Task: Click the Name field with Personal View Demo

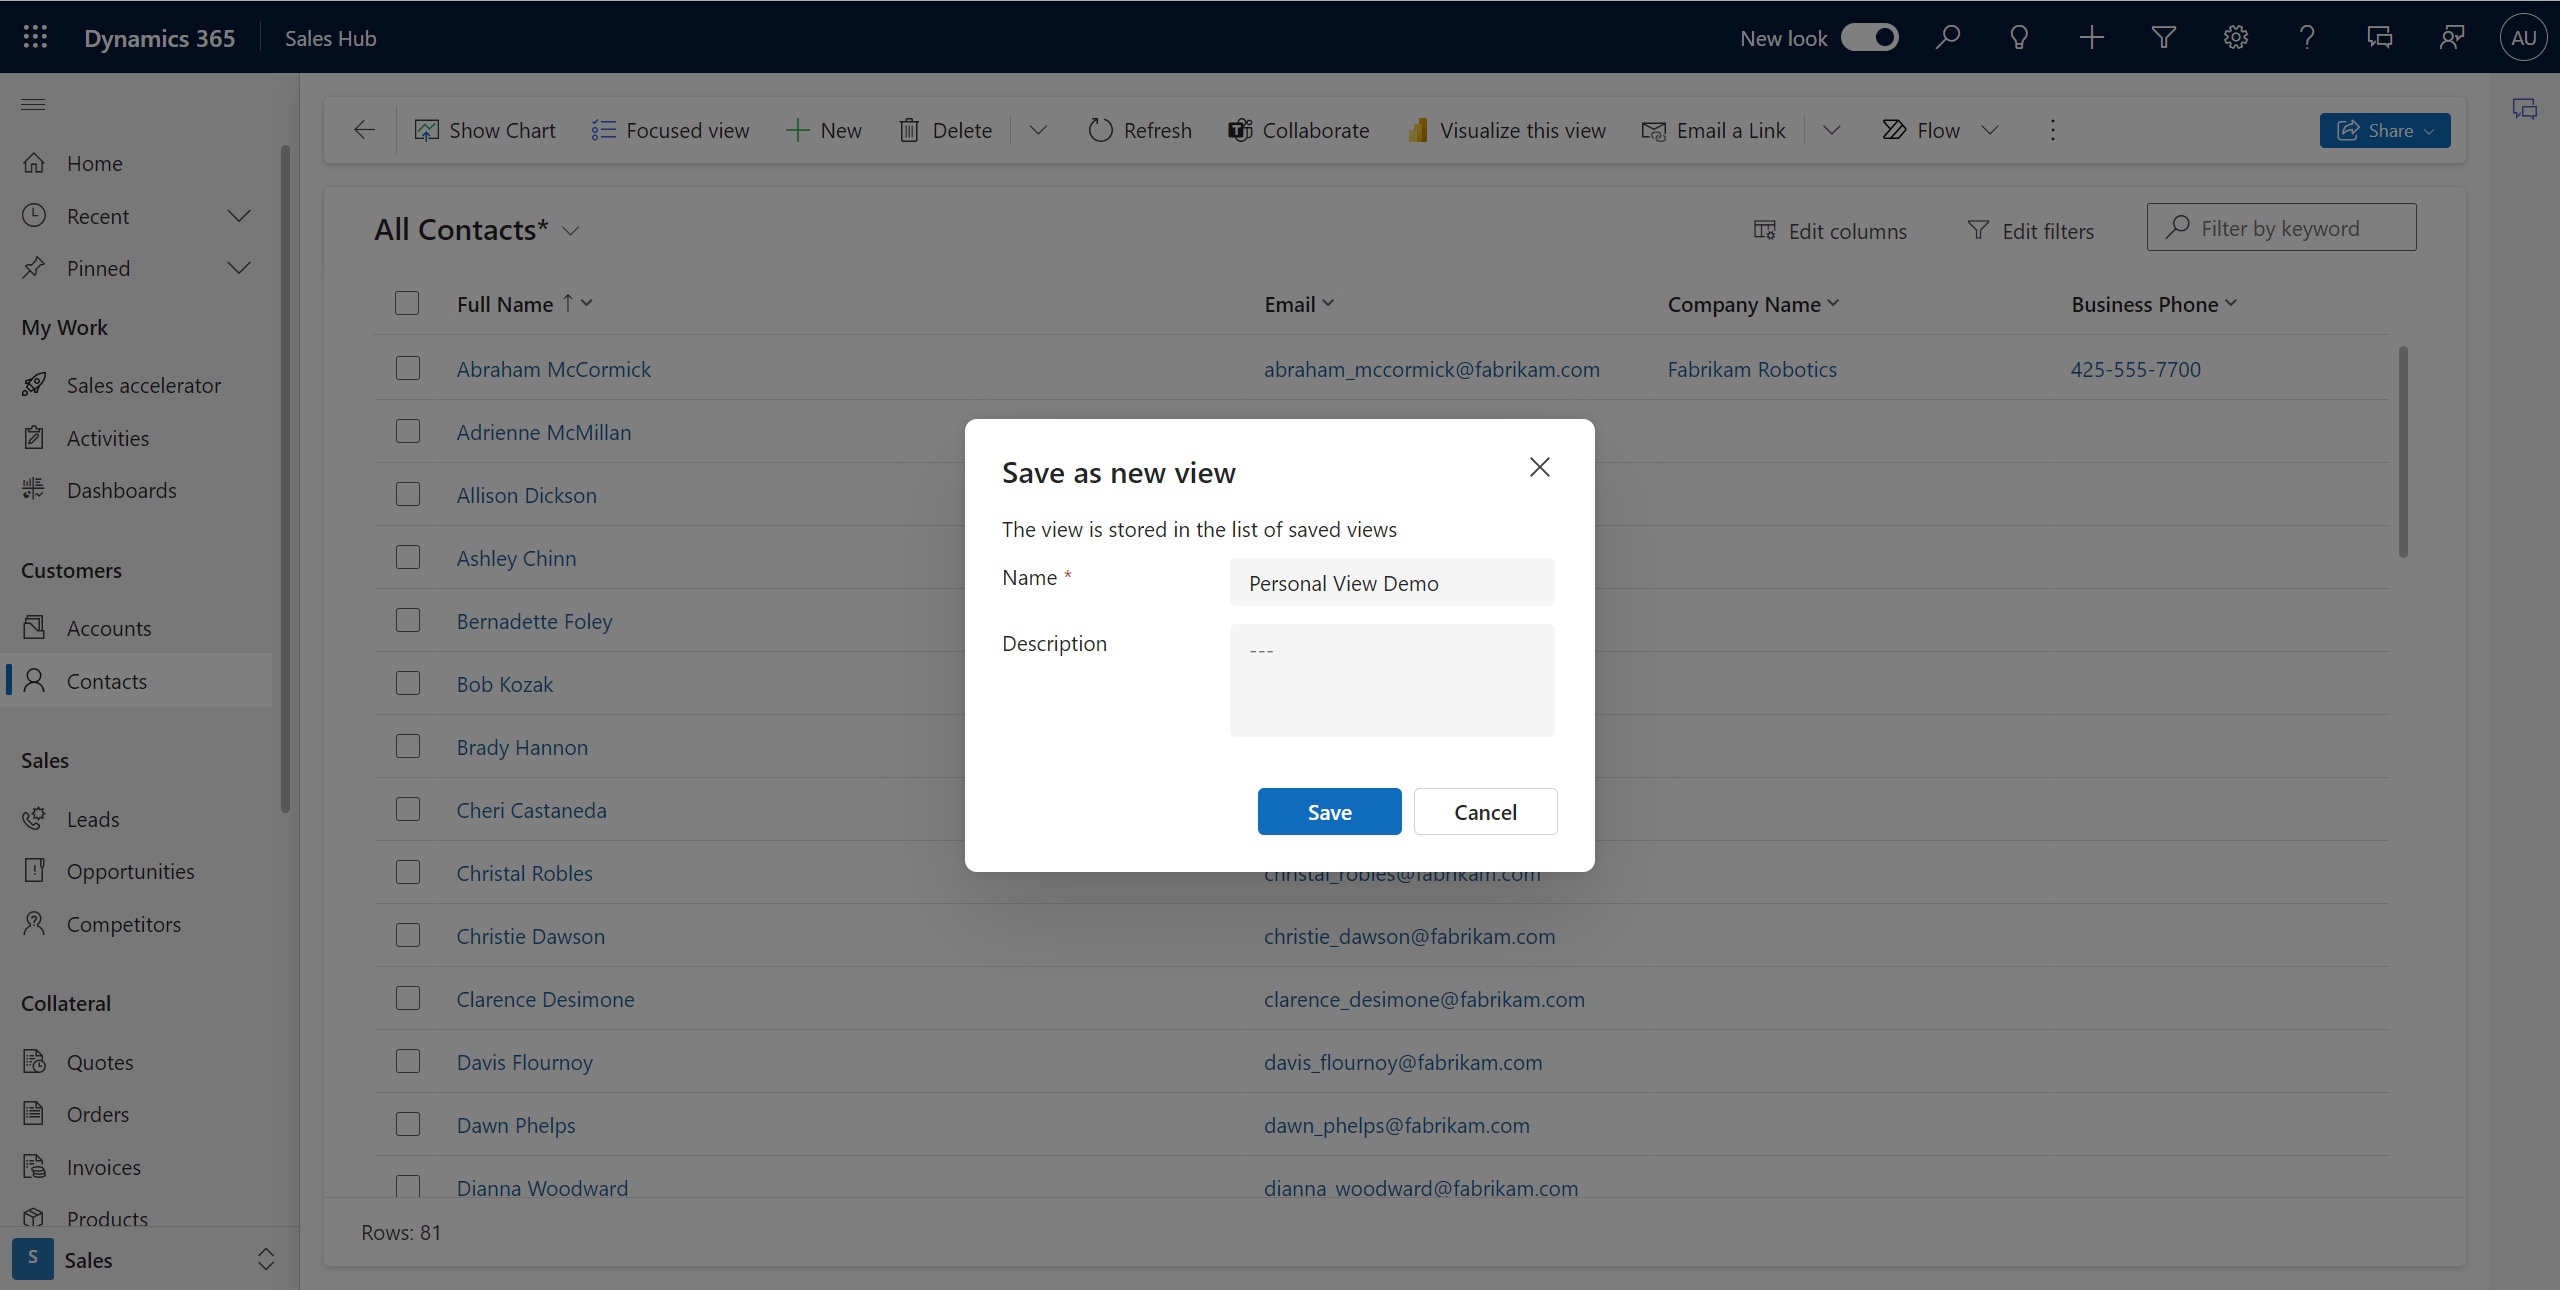Action: 1391,582
